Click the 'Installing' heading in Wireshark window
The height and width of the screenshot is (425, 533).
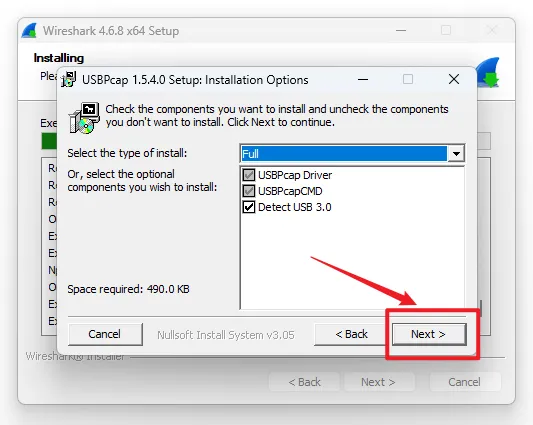[59, 58]
